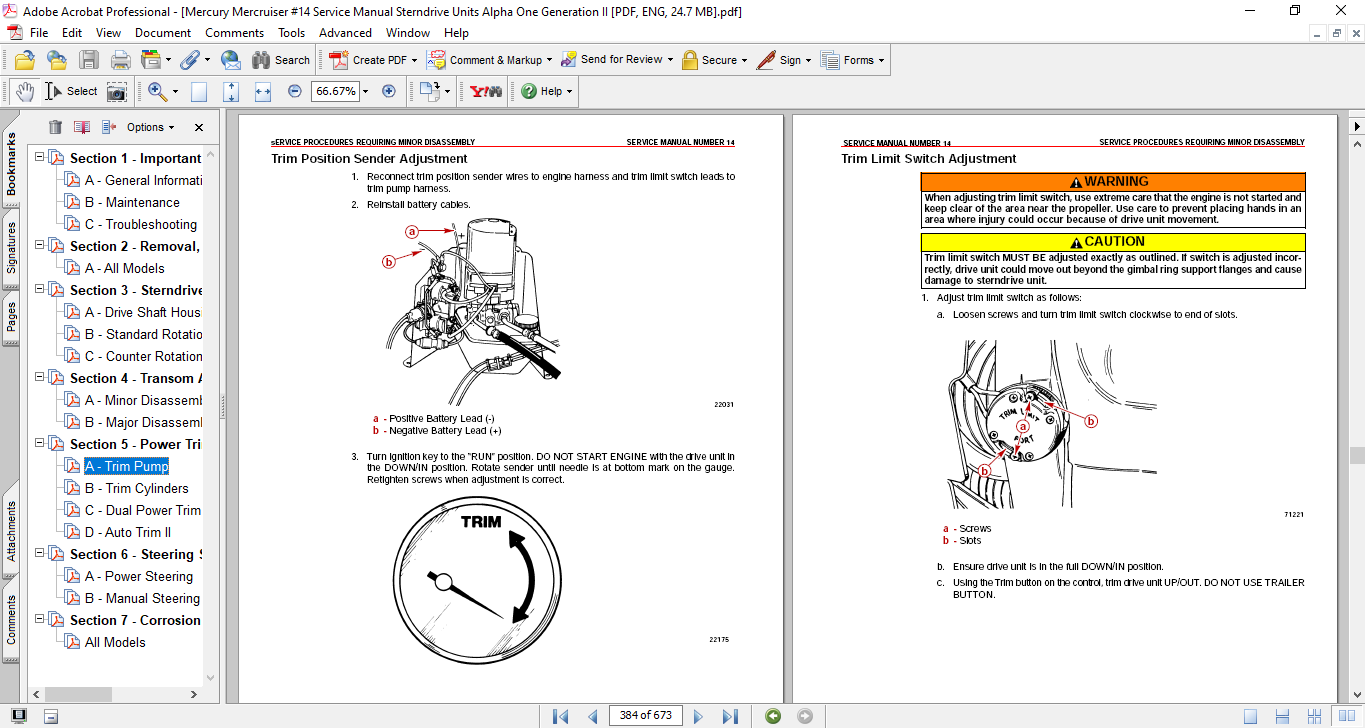Delete the selected bookmark with trash icon
1365x728 pixels.
55,127
